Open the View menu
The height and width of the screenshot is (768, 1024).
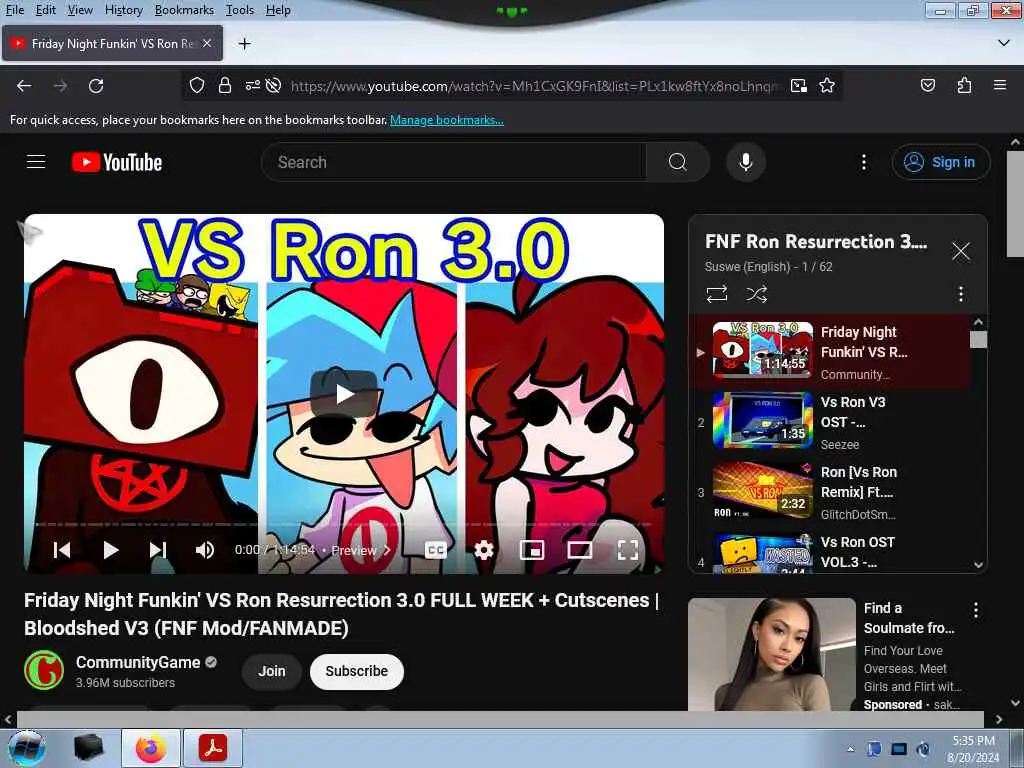pos(80,10)
